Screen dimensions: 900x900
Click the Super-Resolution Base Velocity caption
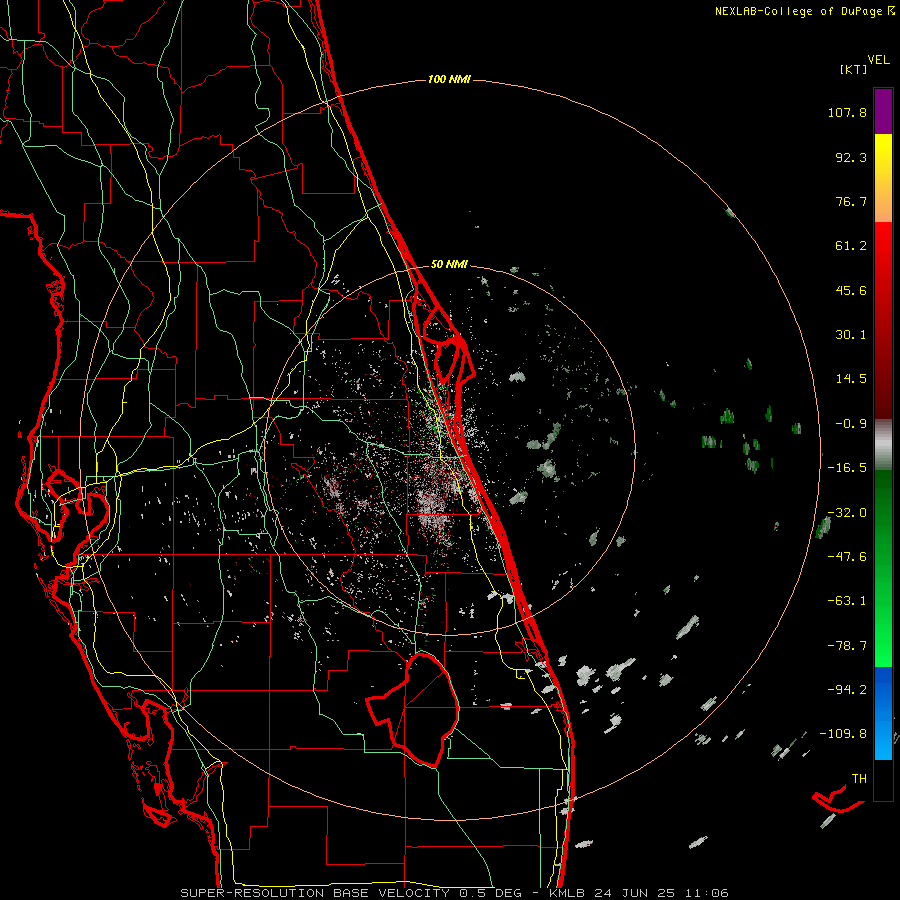click(x=454, y=893)
